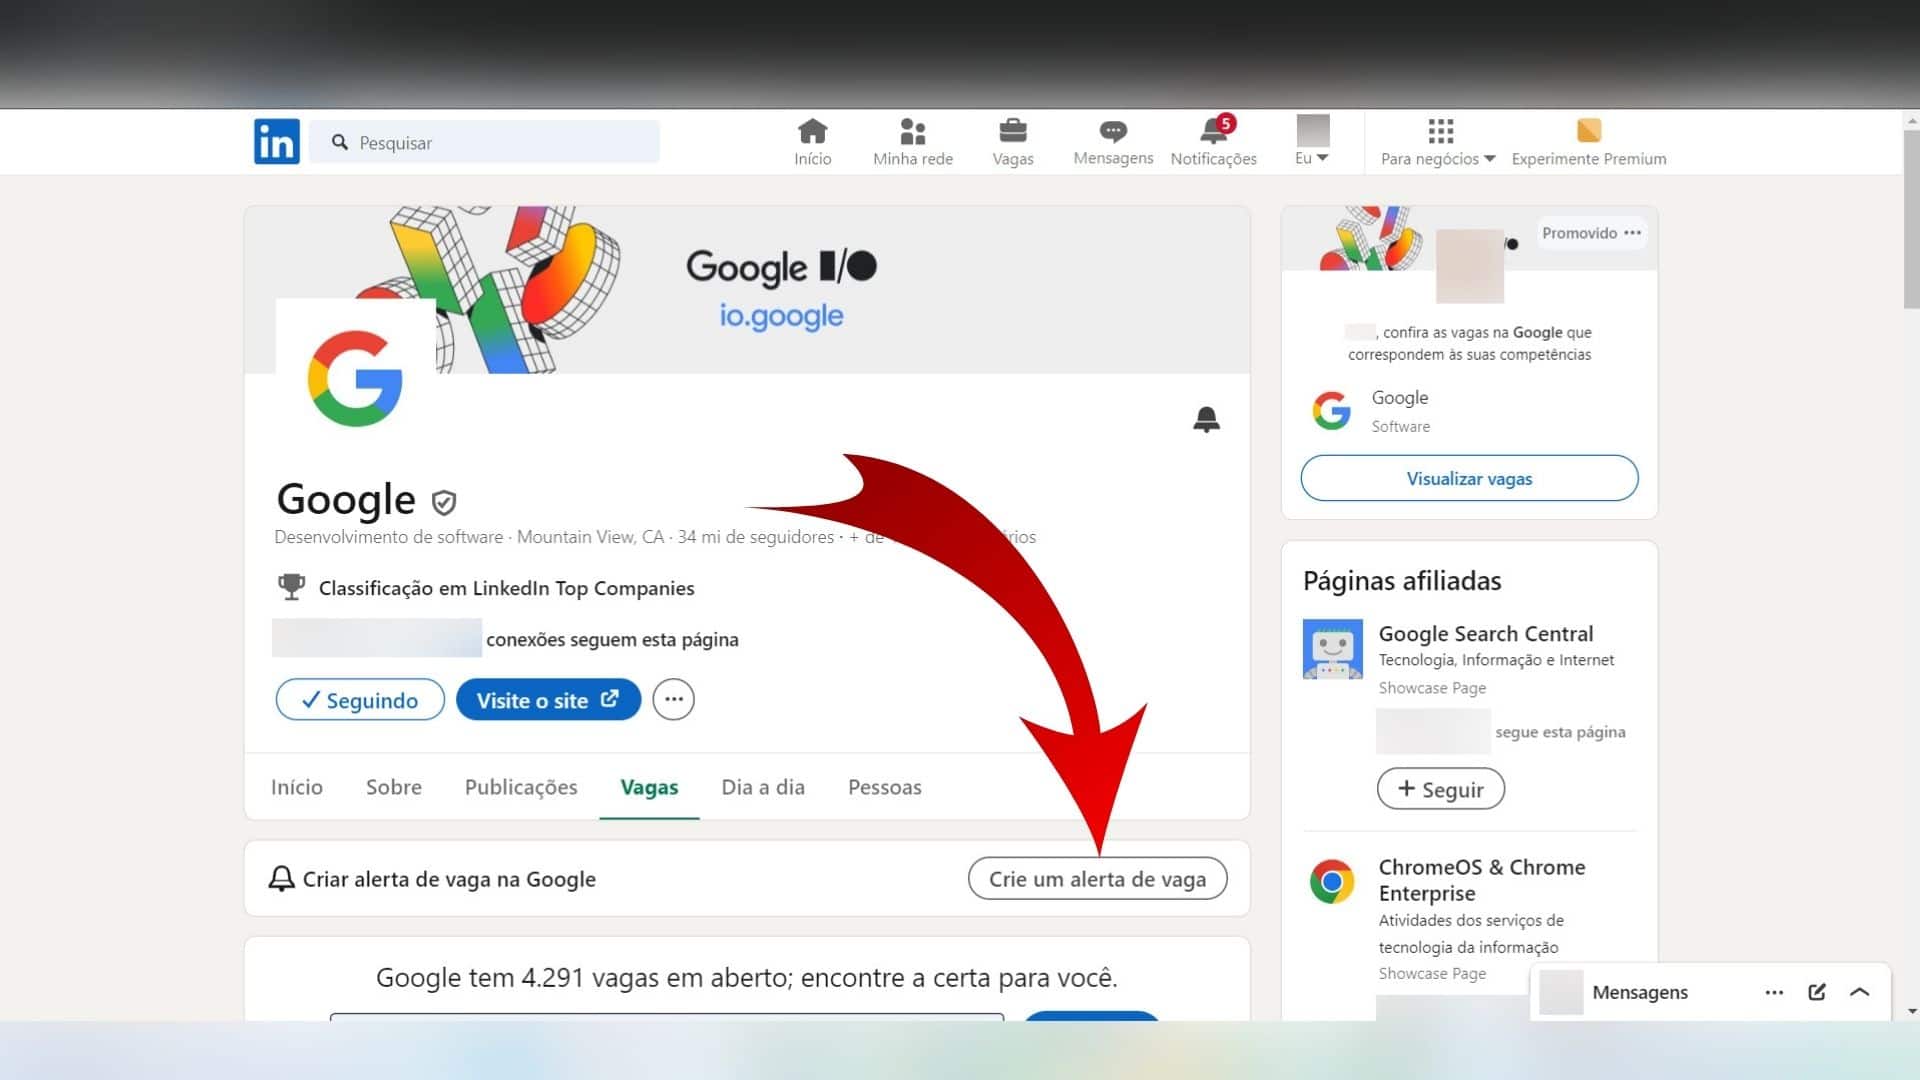Click the compose new message icon

1817,992
